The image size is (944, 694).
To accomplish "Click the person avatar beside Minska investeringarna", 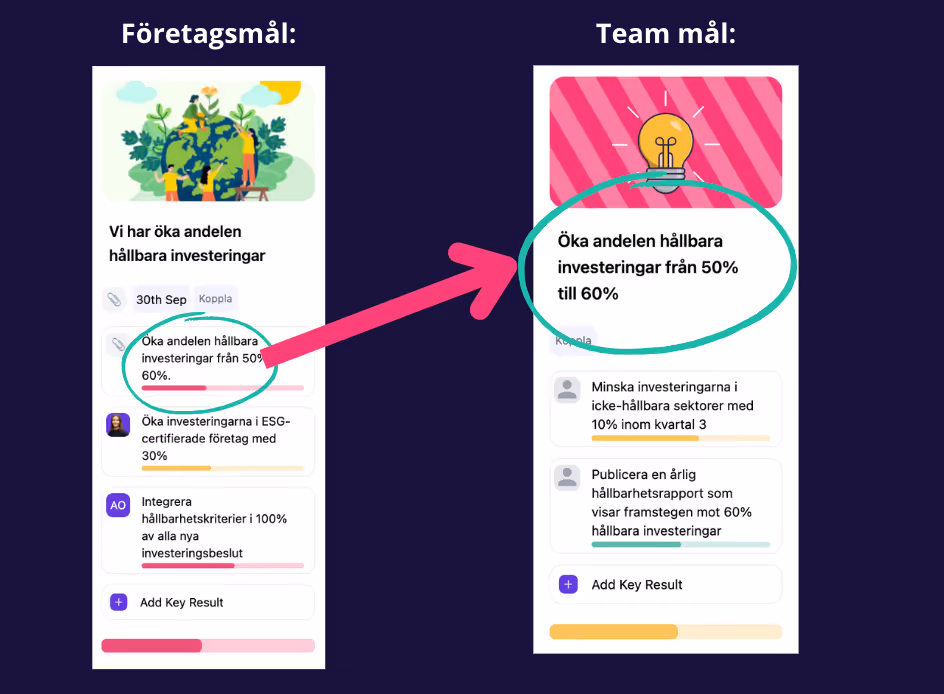I will tap(567, 389).
